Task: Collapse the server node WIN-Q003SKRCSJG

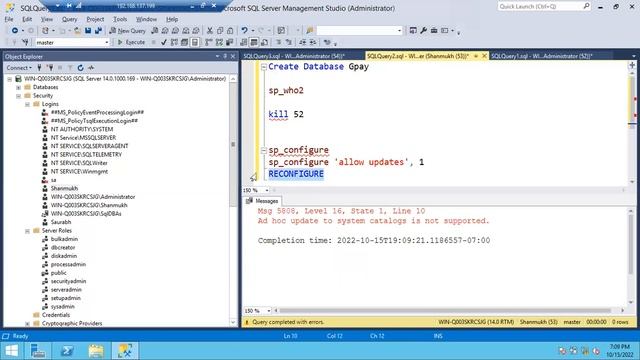Action: pos(9,79)
